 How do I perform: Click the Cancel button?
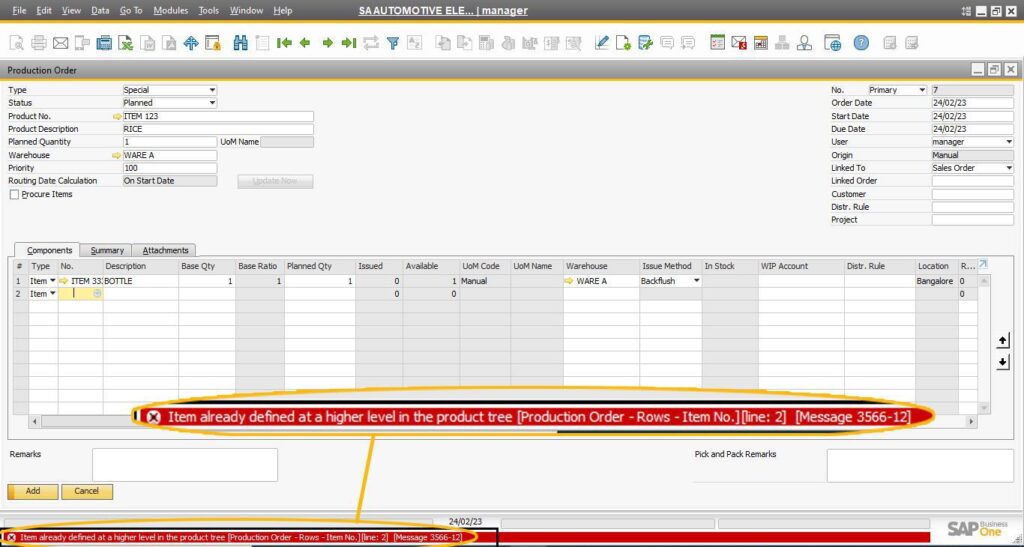tap(87, 492)
